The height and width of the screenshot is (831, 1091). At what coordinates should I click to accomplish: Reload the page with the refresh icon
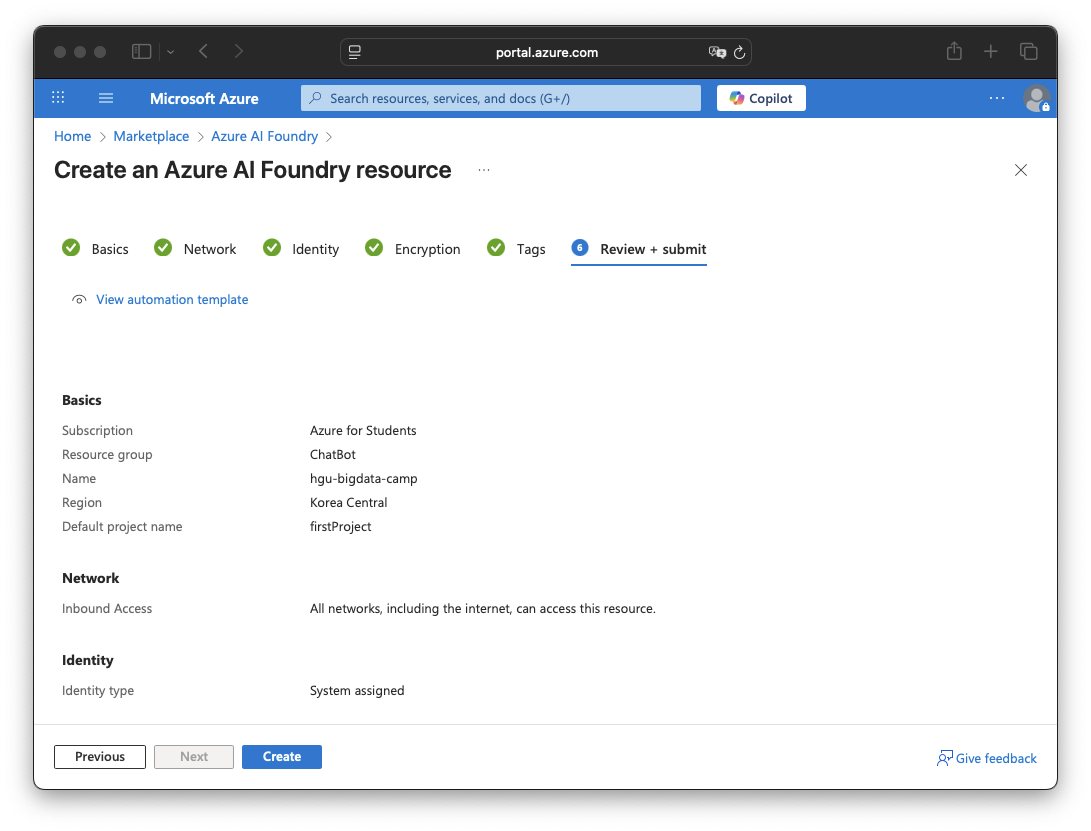click(740, 52)
